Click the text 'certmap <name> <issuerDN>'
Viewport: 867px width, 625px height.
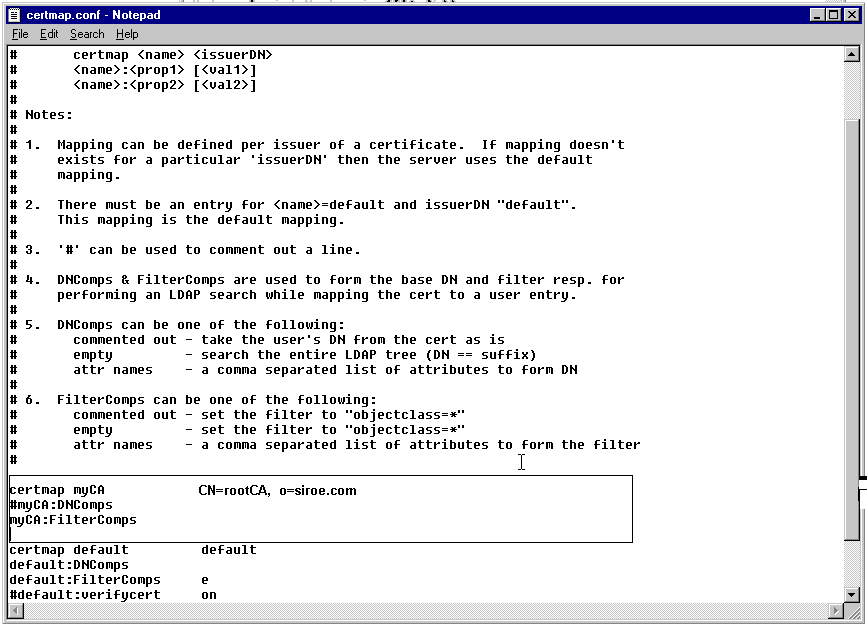pos(173,55)
